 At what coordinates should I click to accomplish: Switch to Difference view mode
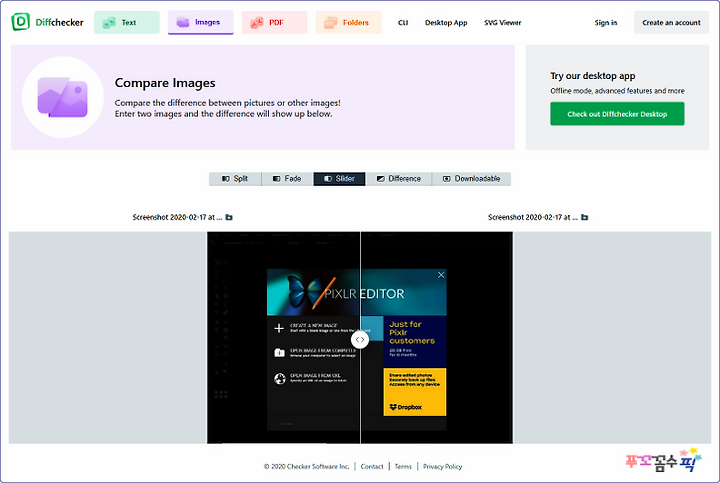pos(399,179)
